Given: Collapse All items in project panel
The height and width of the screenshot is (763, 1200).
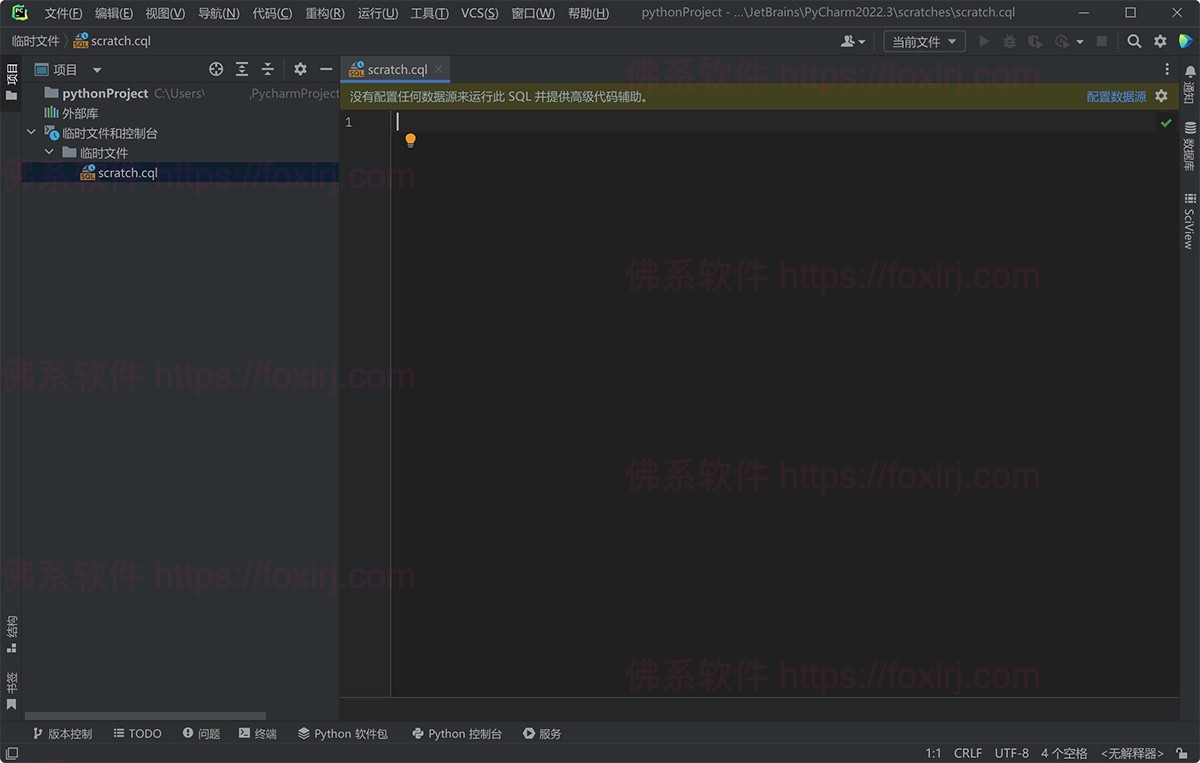Looking at the screenshot, I should coord(268,69).
